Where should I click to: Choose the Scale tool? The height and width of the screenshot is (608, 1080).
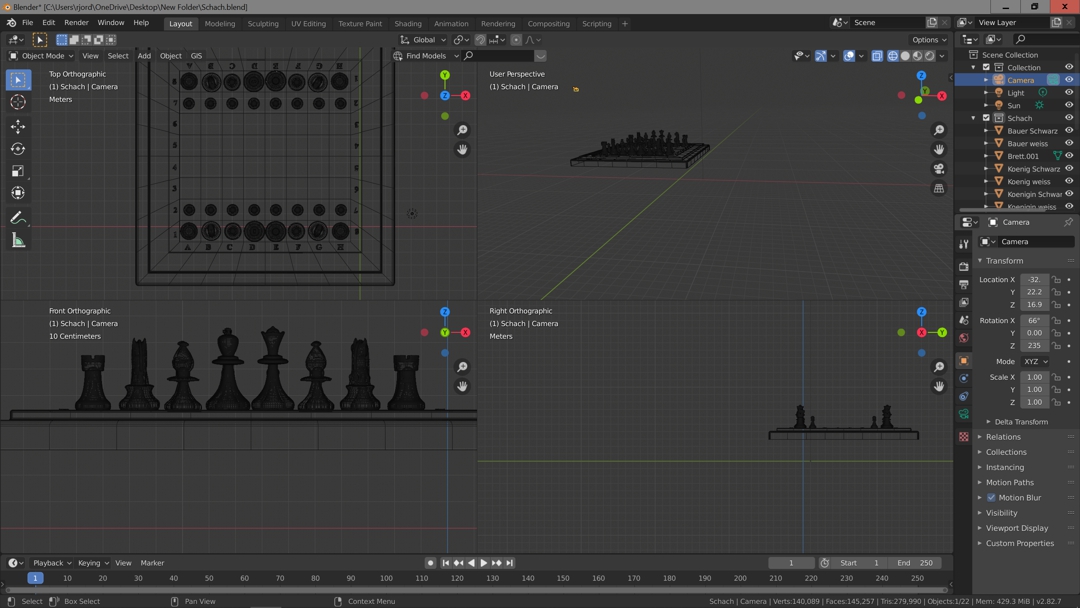18,171
